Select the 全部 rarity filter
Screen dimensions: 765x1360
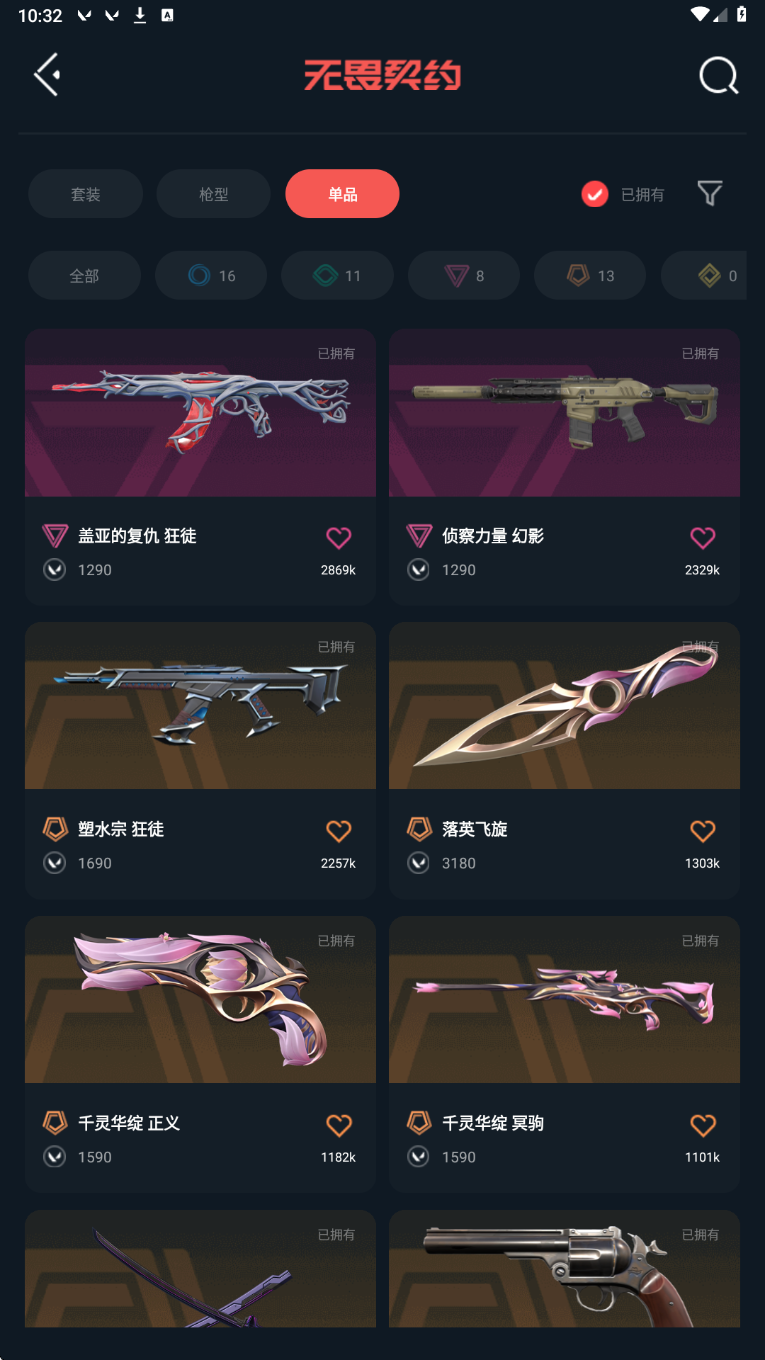click(x=84, y=275)
